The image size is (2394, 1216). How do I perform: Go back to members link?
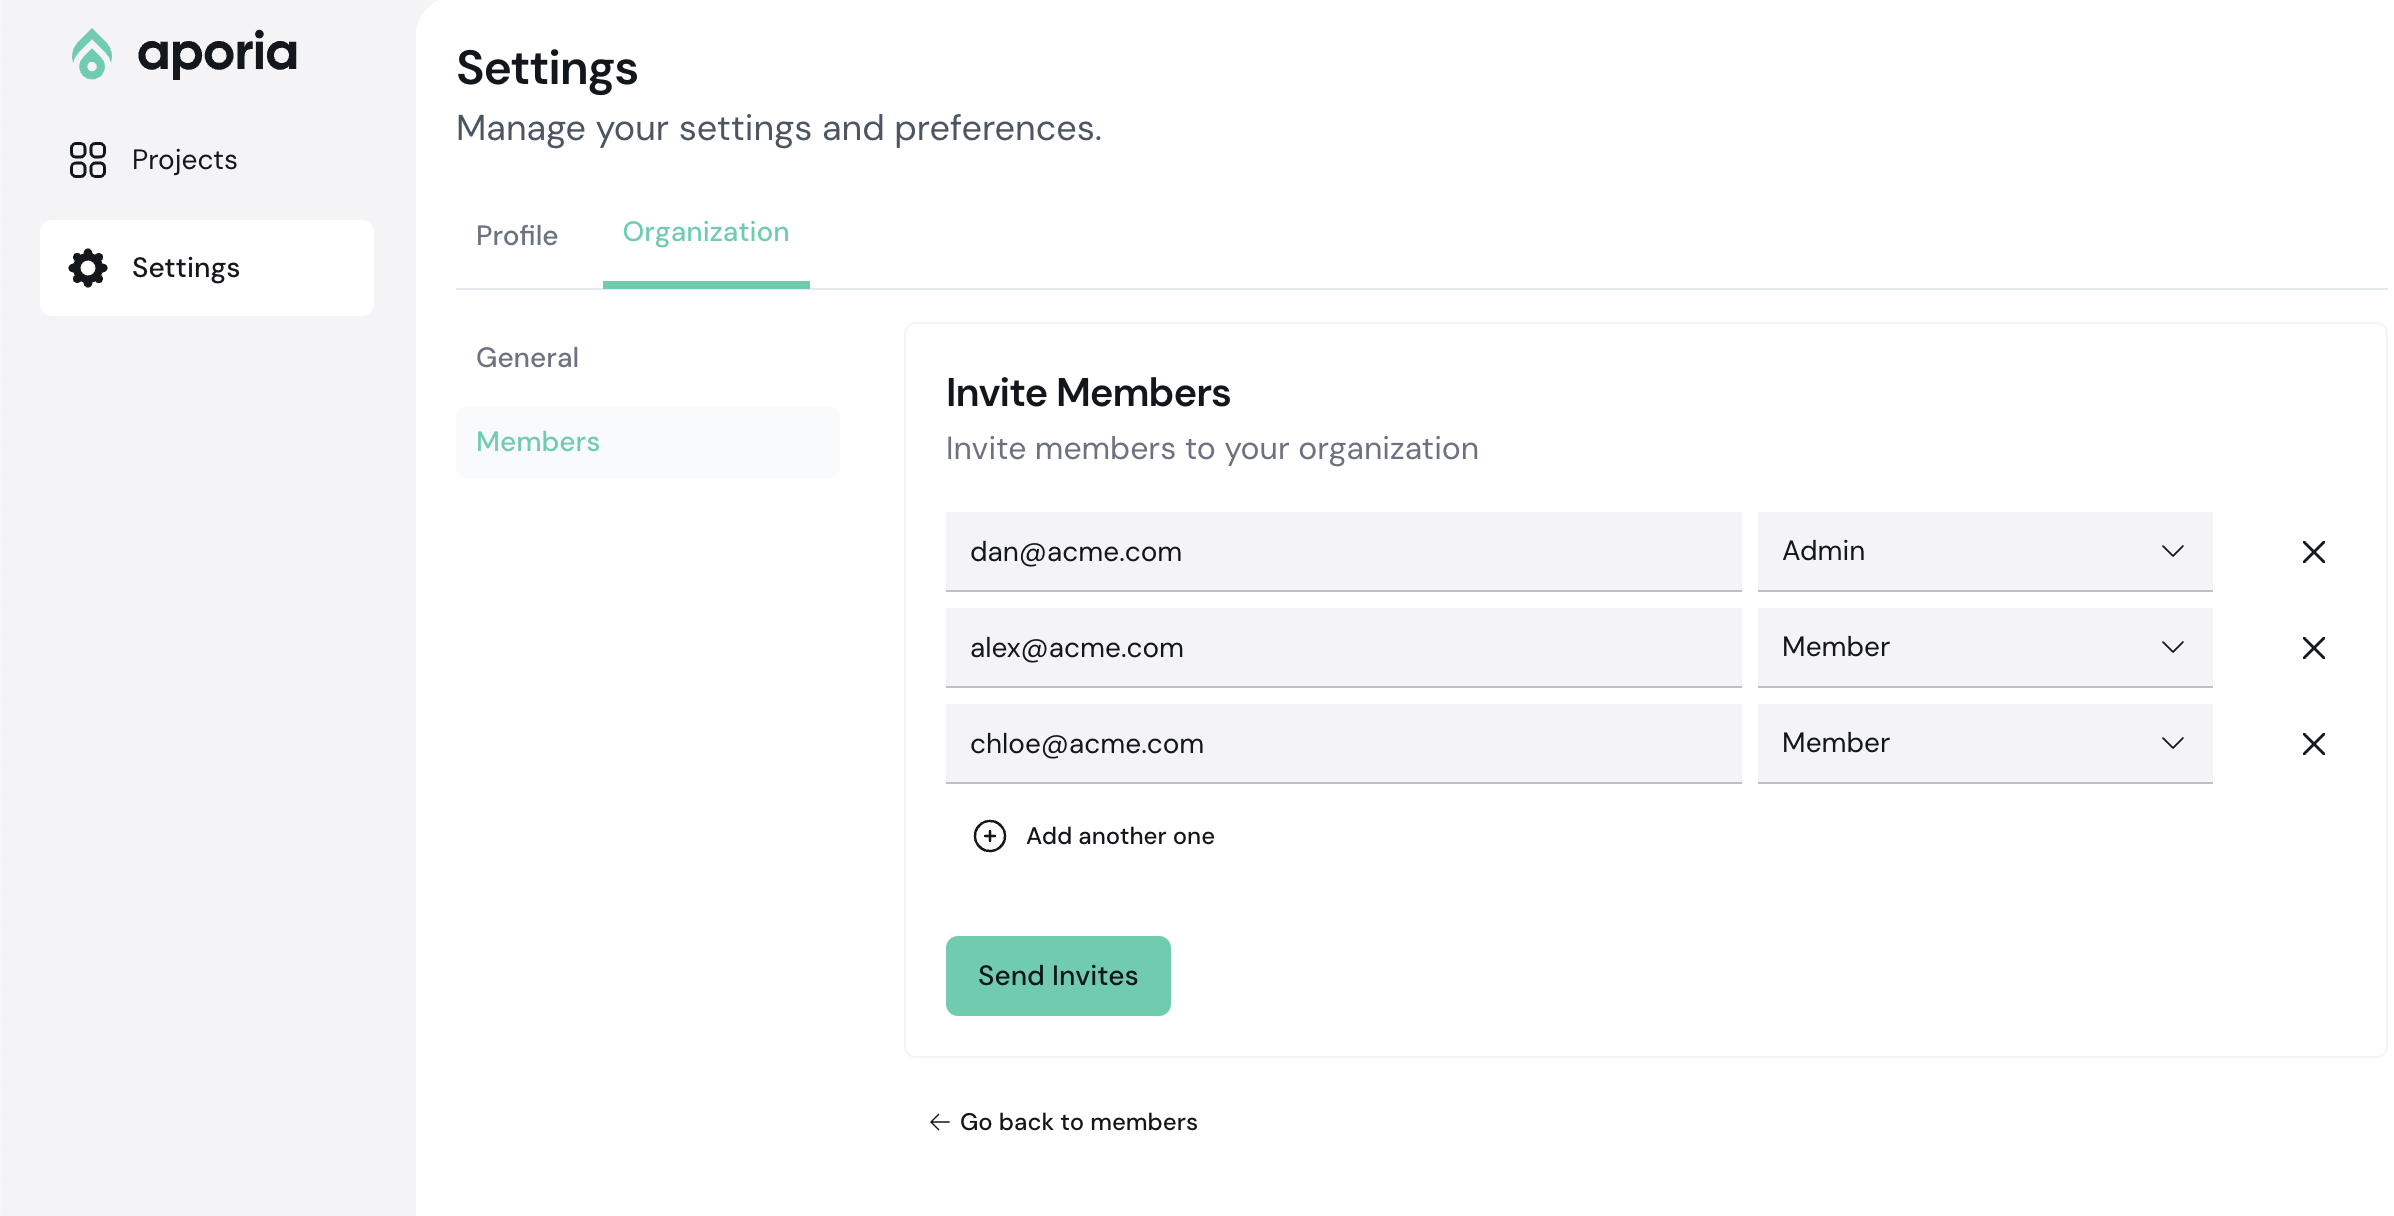click(x=1077, y=1122)
